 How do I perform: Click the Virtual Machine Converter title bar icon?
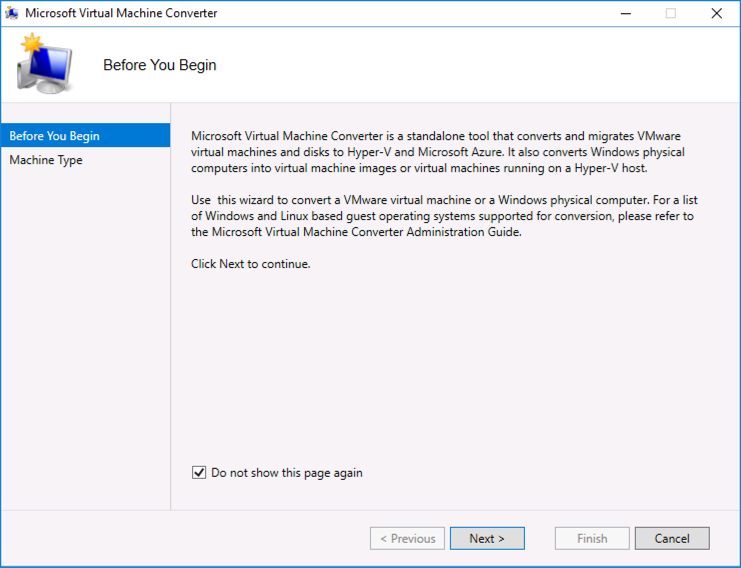pyautogui.click(x=12, y=13)
